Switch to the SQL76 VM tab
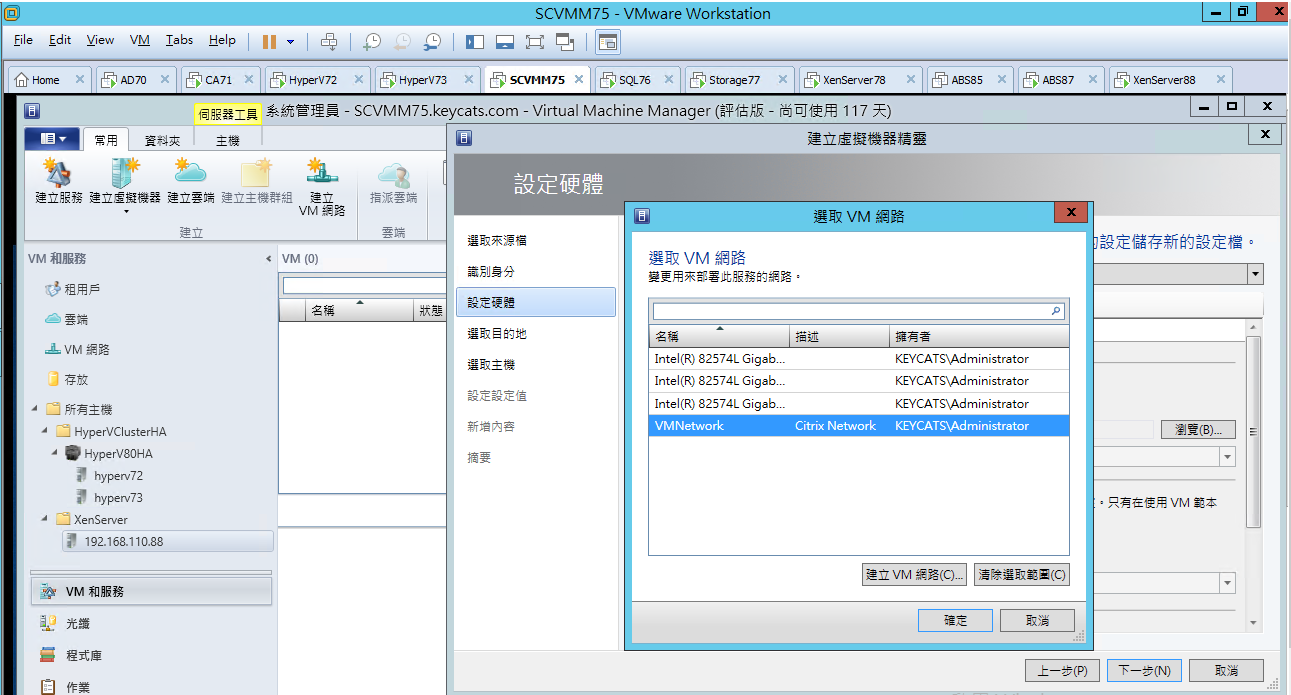The width and height of the screenshot is (1291, 695). click(x=634, y=80)
